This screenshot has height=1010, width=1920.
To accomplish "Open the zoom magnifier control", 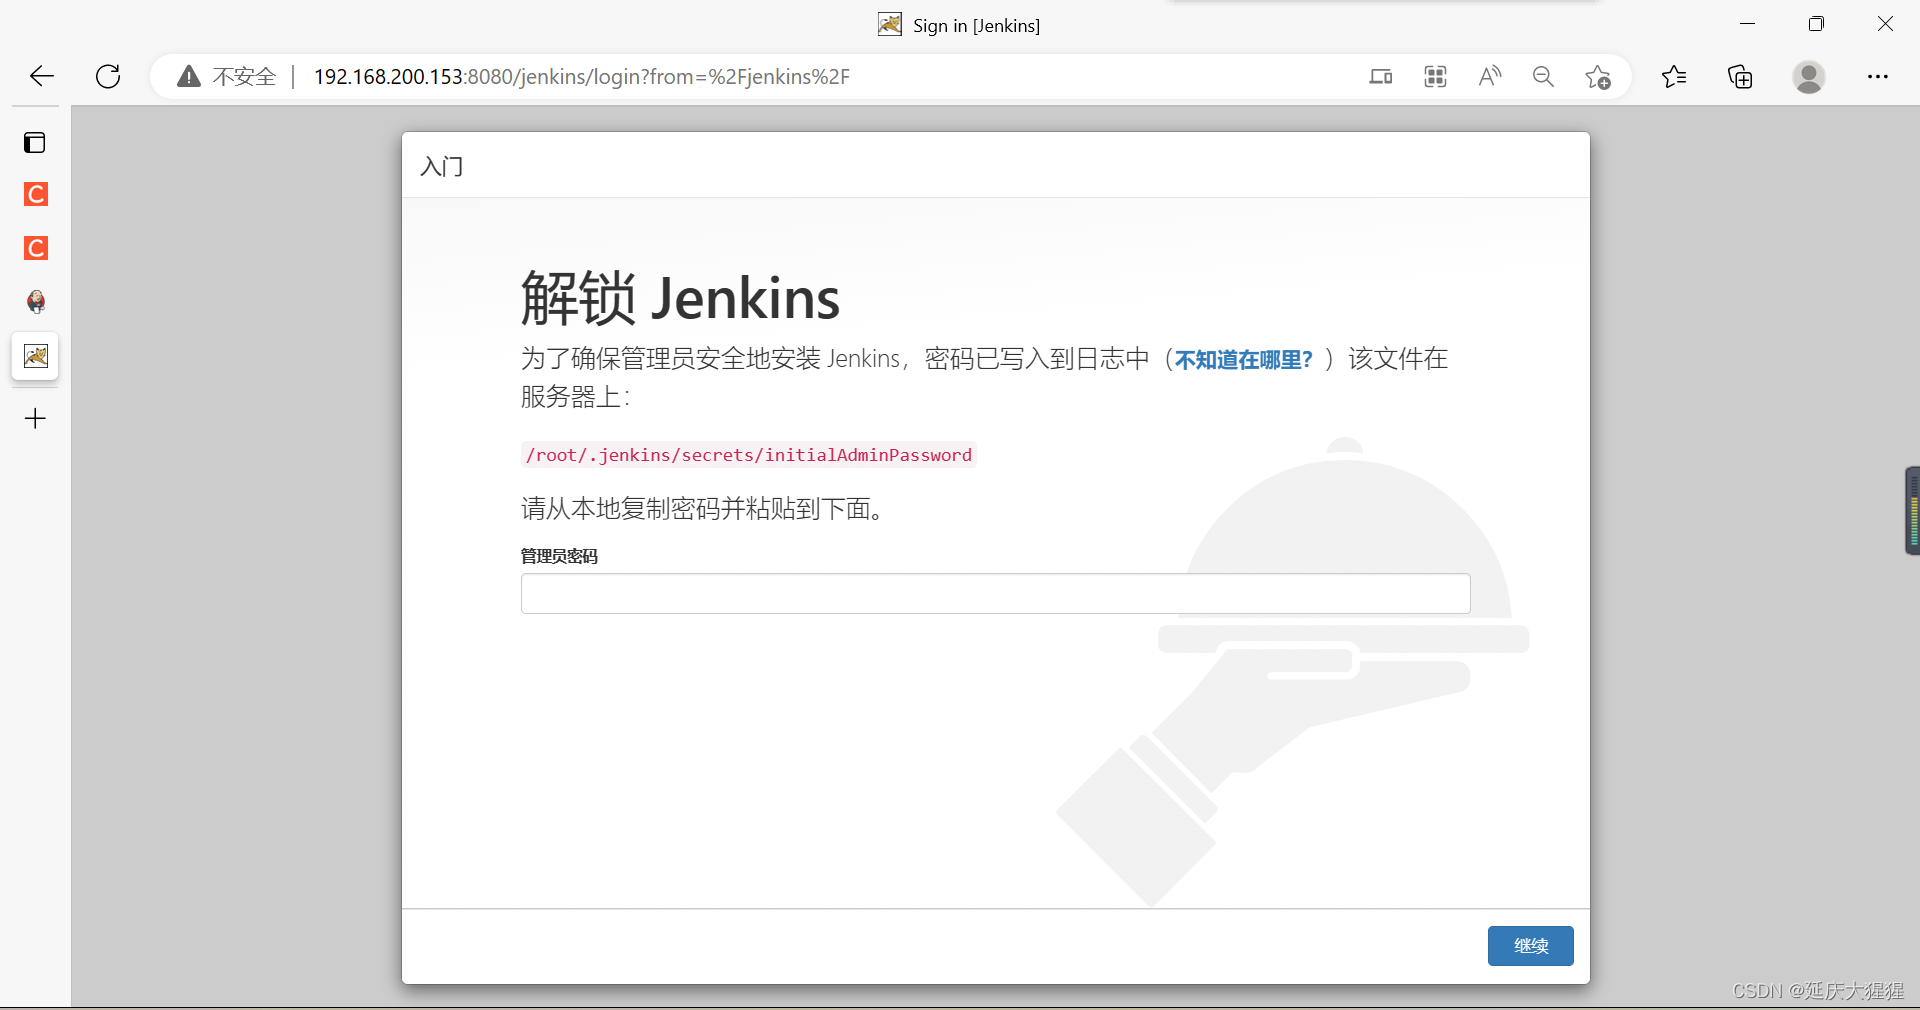I will (1543, 77).
